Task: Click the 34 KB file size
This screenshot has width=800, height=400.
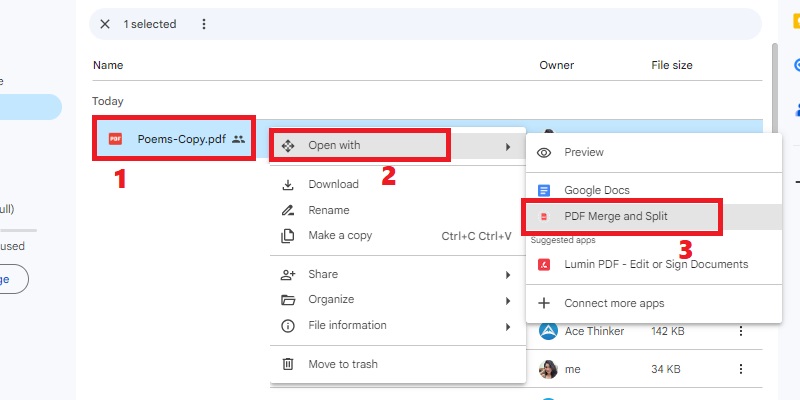Action: [666, 369]
